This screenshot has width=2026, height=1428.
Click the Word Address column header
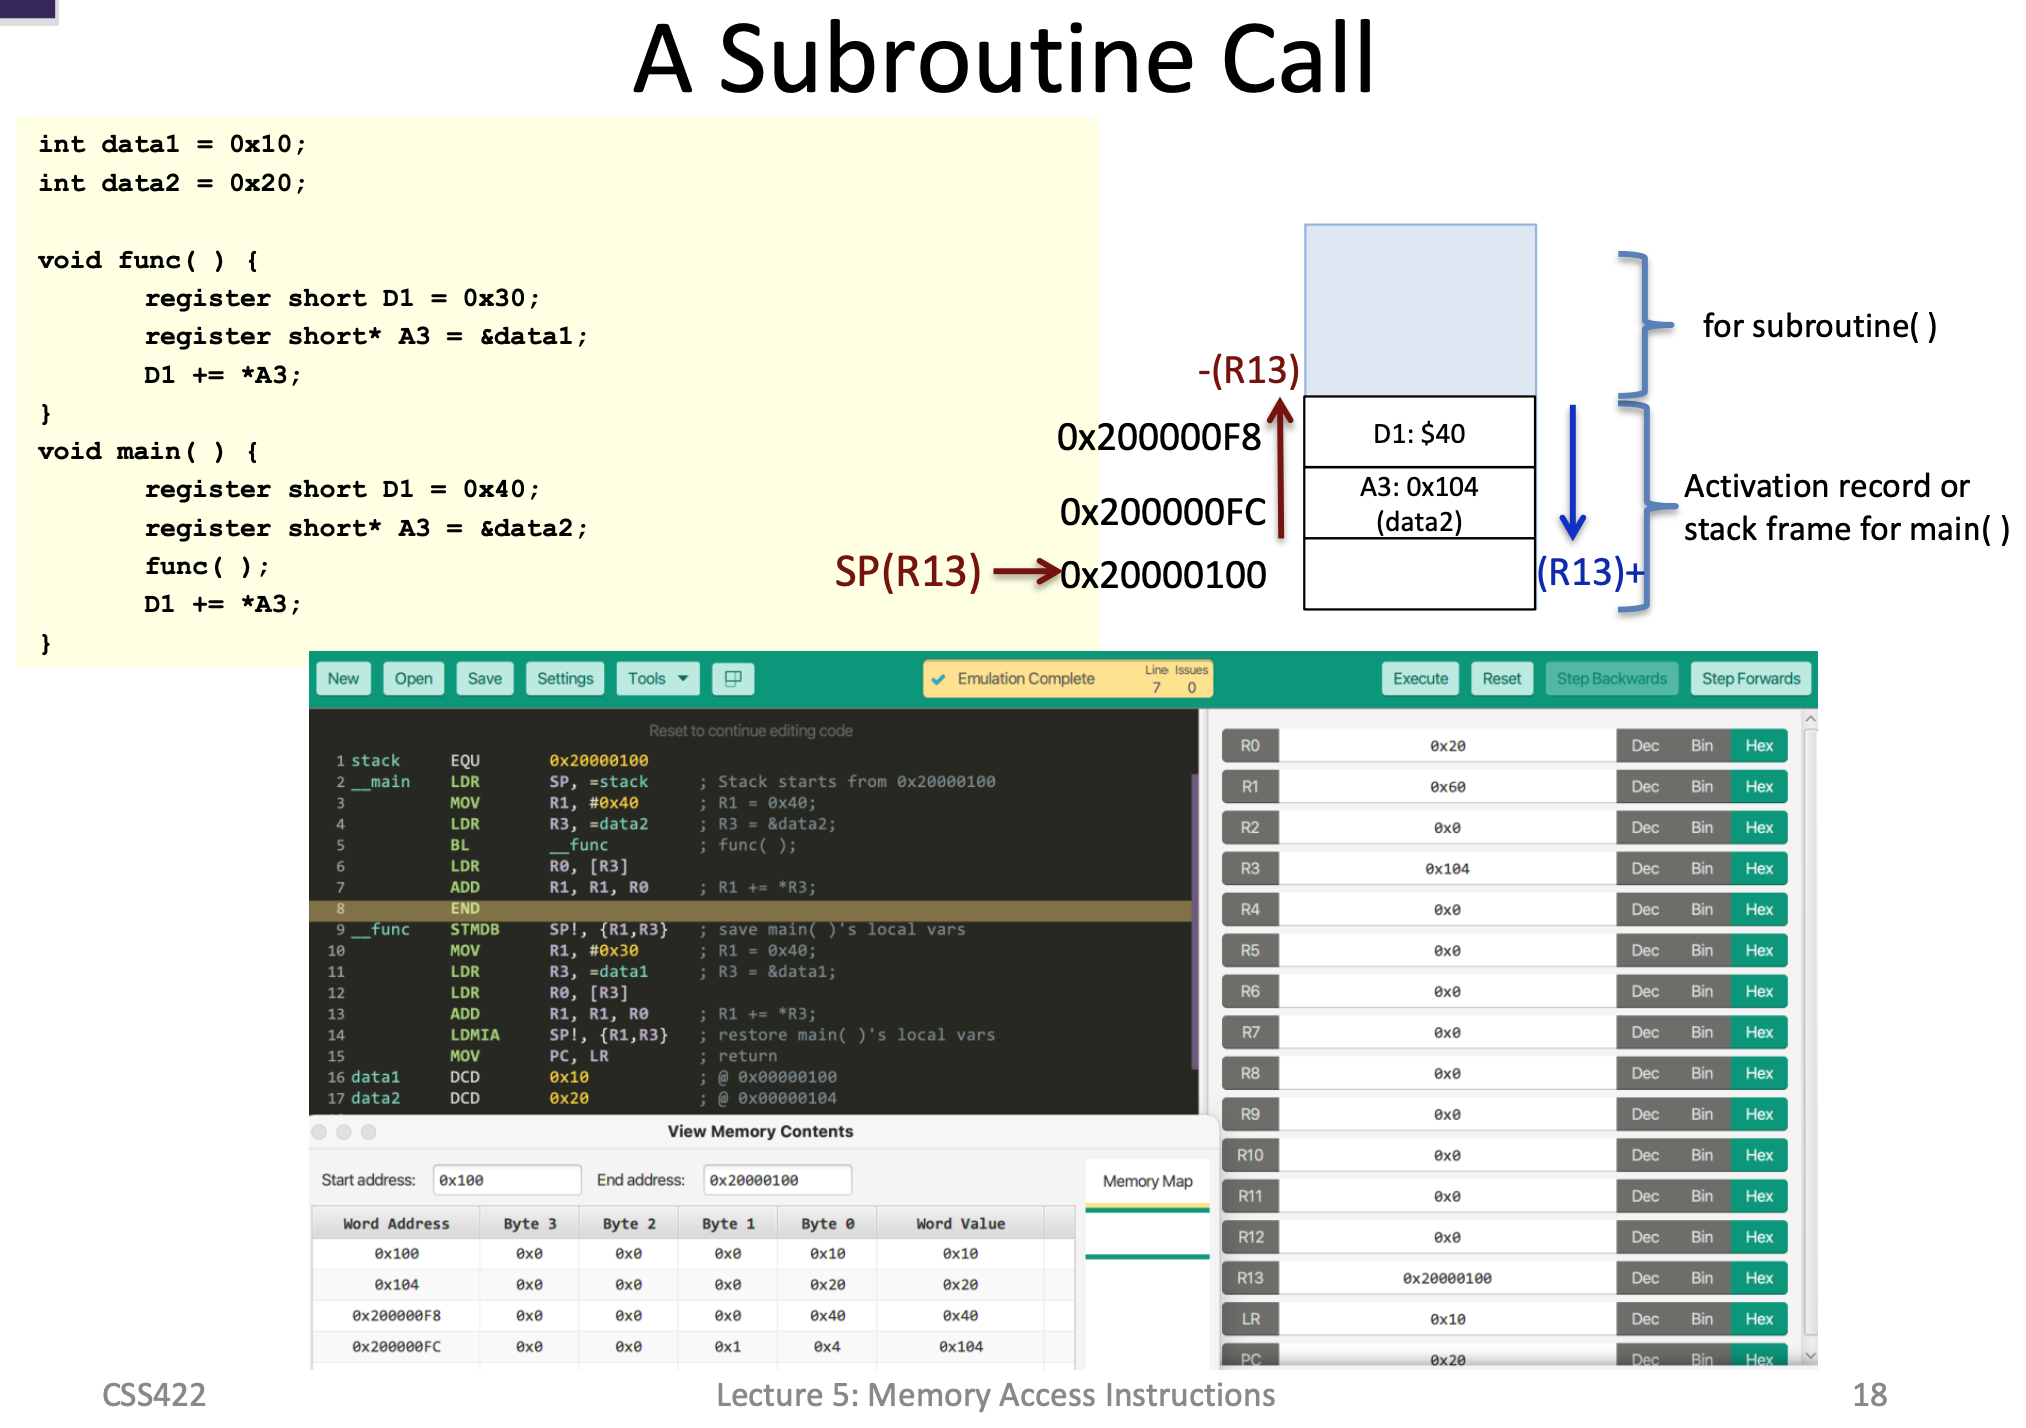tap(396, 1223)
